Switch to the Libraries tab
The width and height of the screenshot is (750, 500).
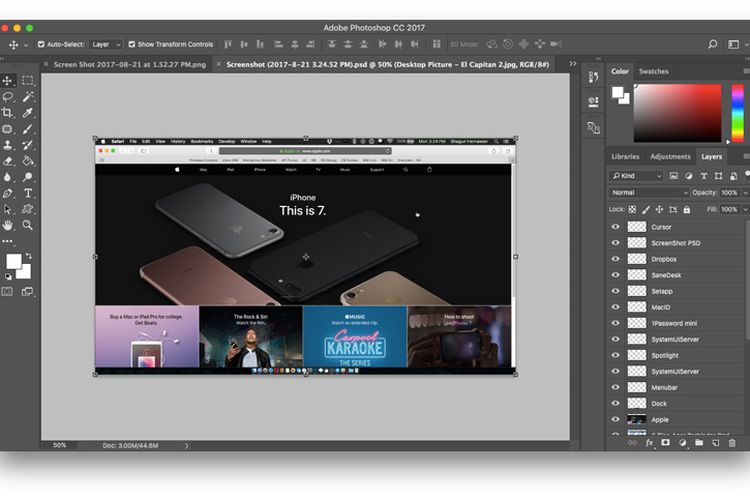[625, 156]
